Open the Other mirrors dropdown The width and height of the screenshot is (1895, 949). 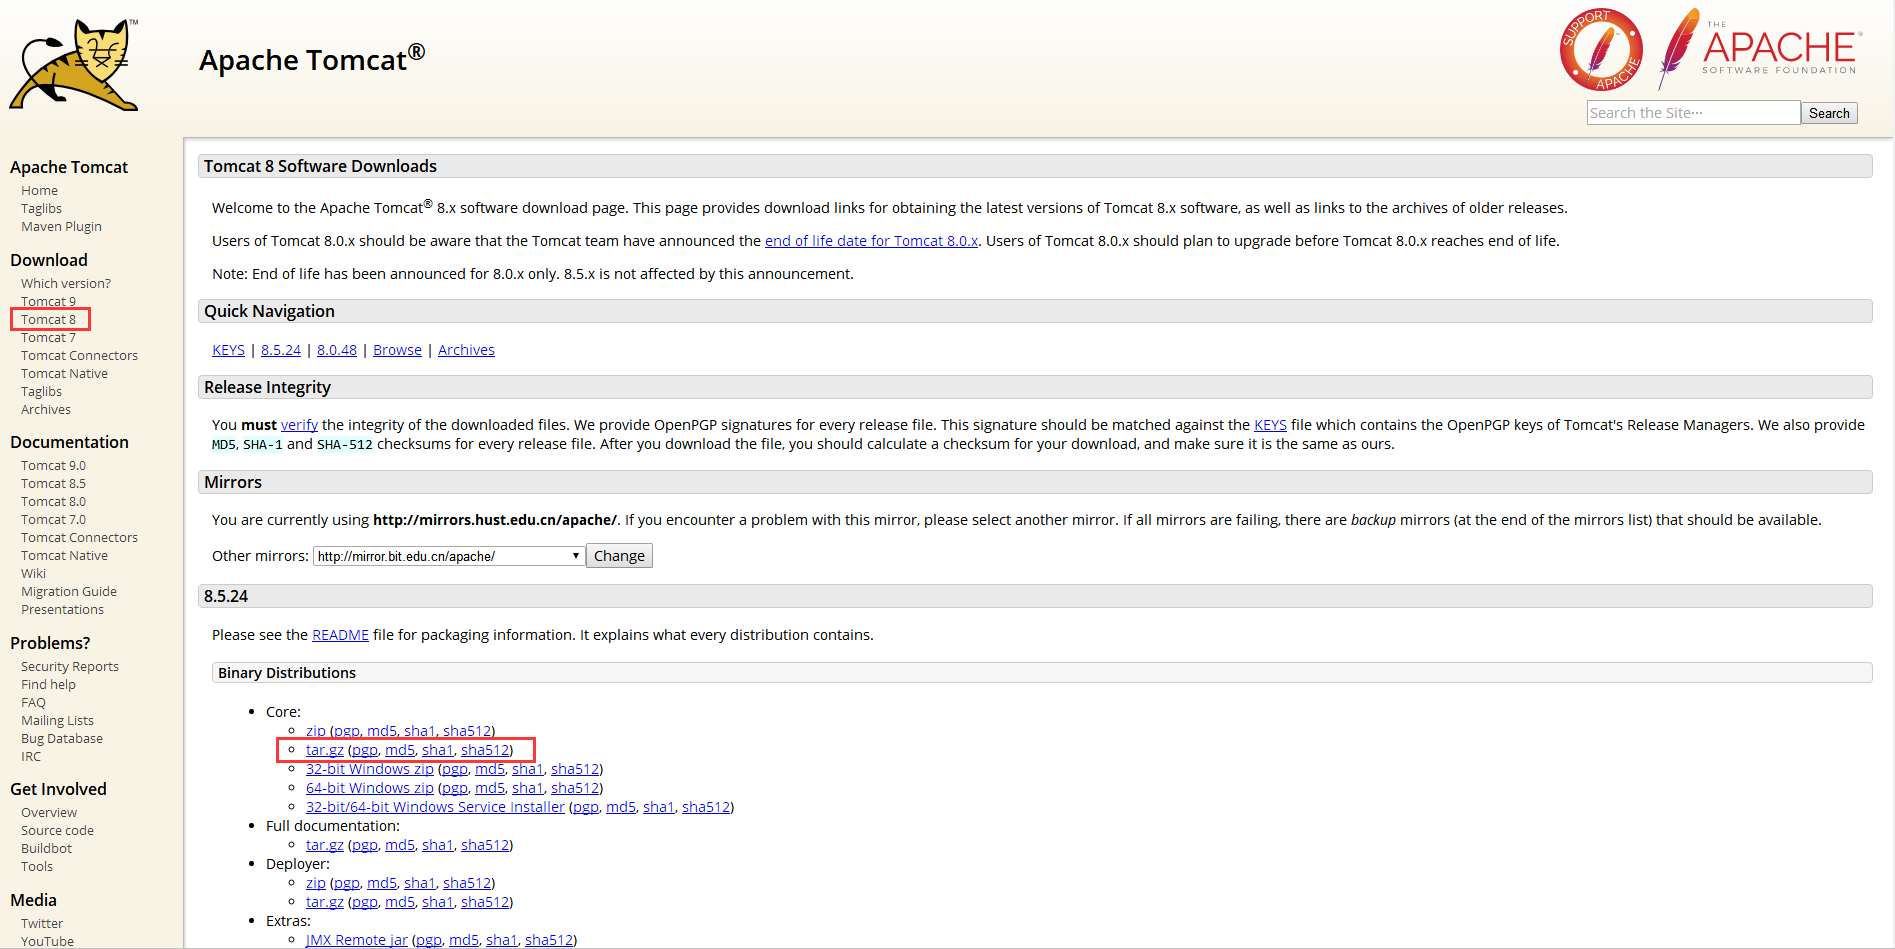point(449,556)
